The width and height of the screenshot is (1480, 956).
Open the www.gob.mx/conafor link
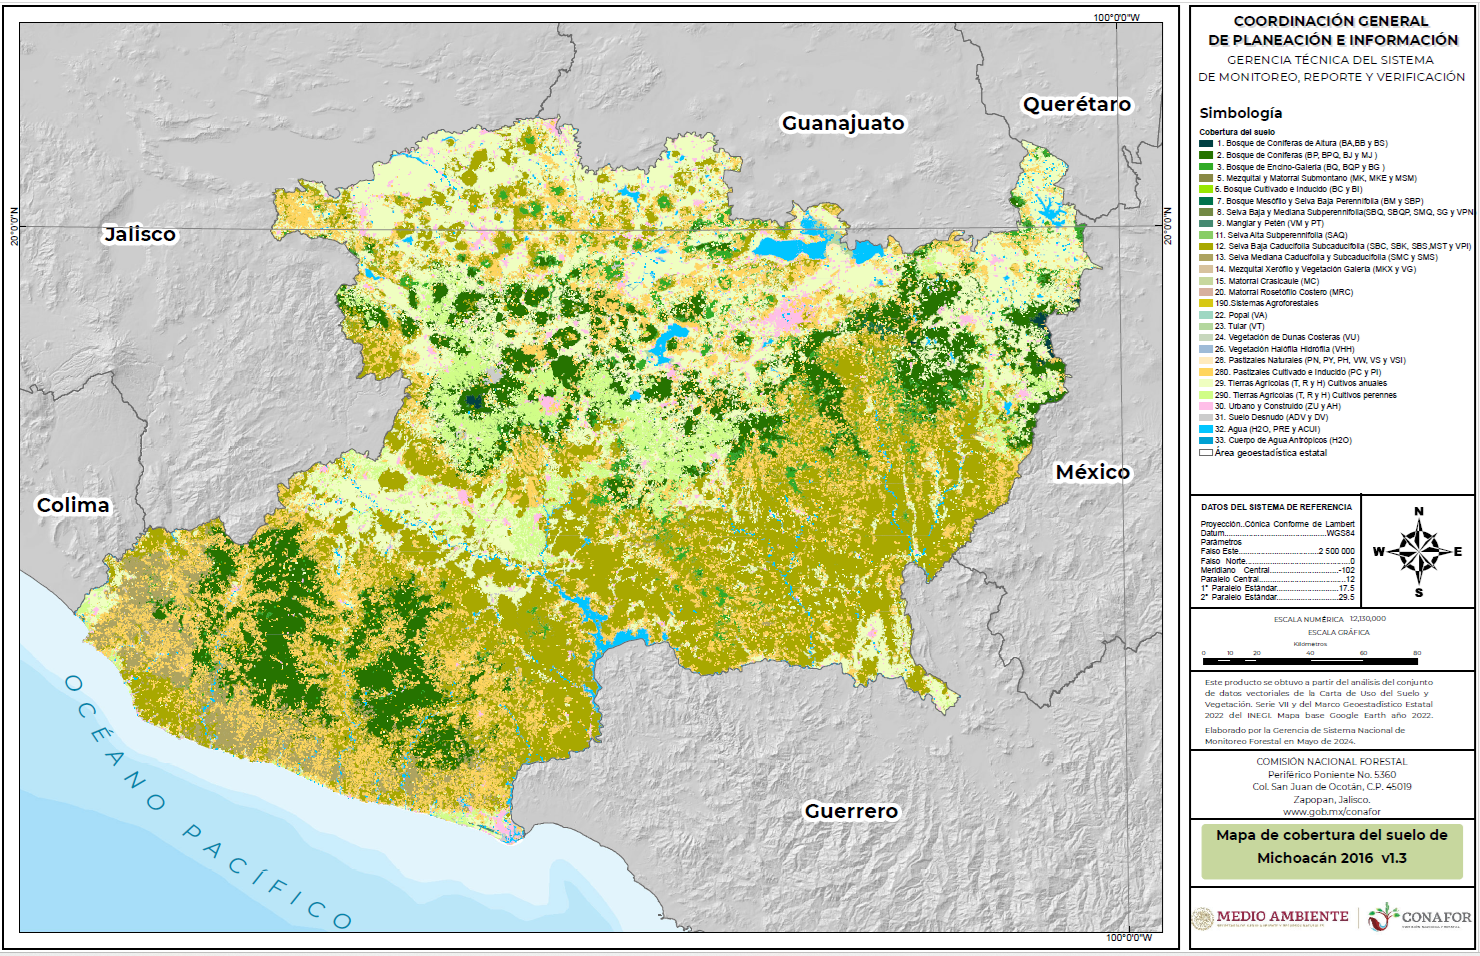point(1331,812)
